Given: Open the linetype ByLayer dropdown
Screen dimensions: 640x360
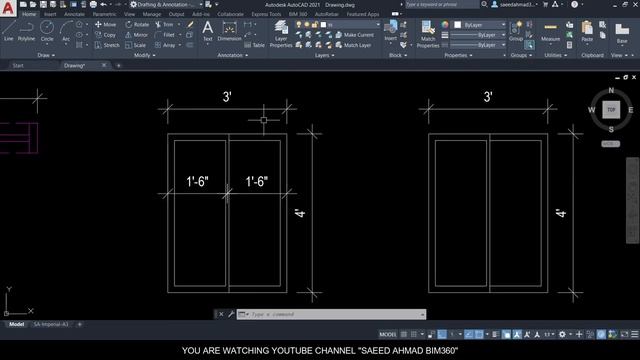Looking at the screenshot, I should pyautogui.click(x=478, y=45).
